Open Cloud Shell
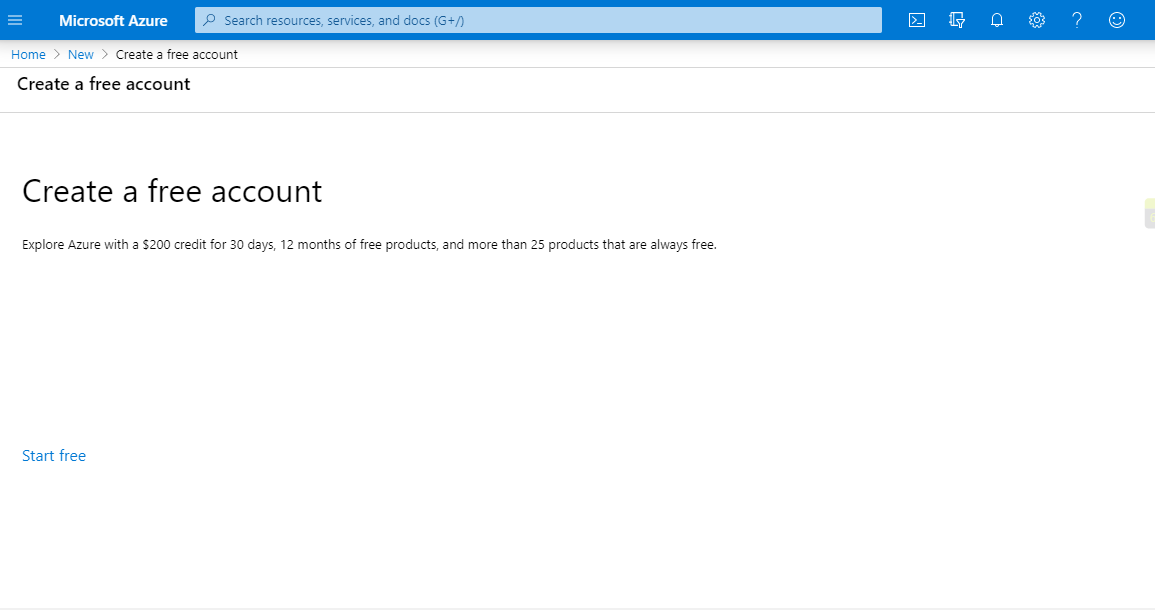 (916, 20)
